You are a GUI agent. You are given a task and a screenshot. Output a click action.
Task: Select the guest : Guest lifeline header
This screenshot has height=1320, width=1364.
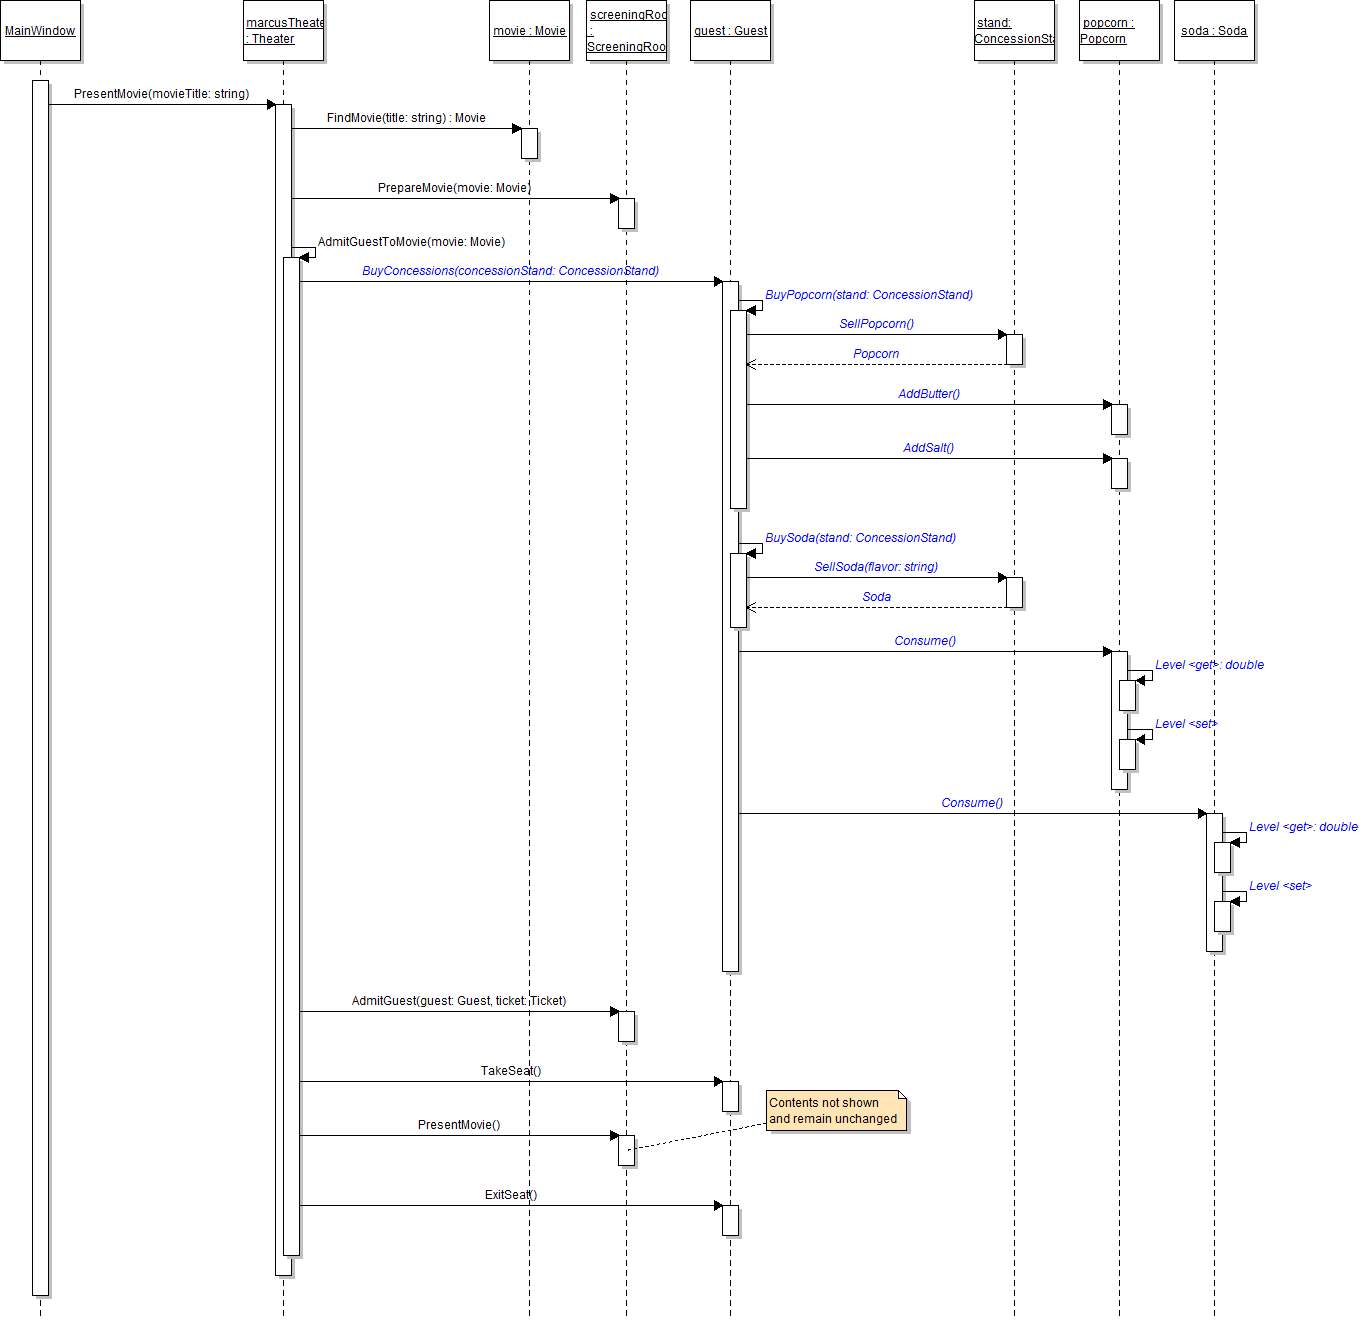pyautogui.click(x=730, y=31)
